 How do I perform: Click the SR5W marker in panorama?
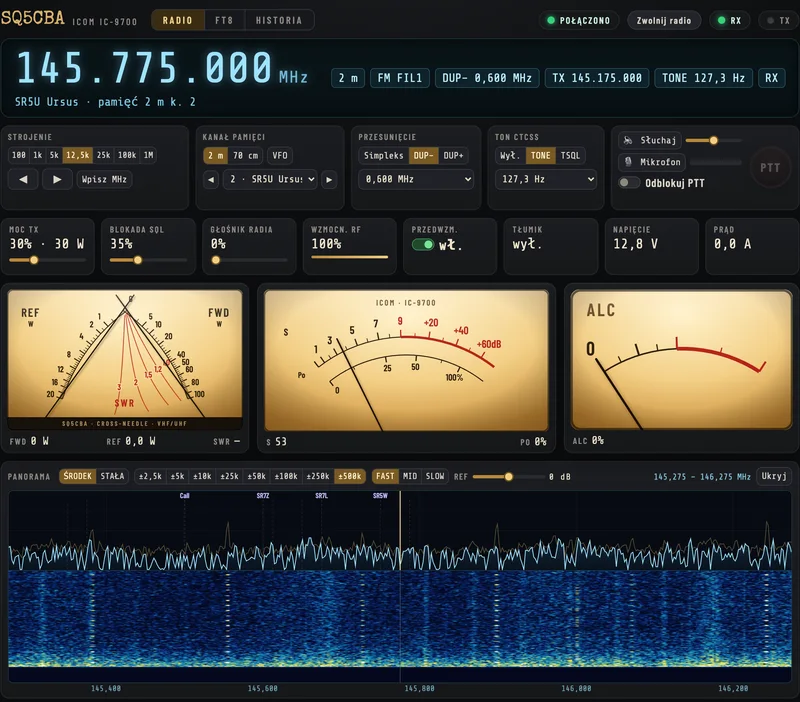pyautogui.click(x=380, y=495)
